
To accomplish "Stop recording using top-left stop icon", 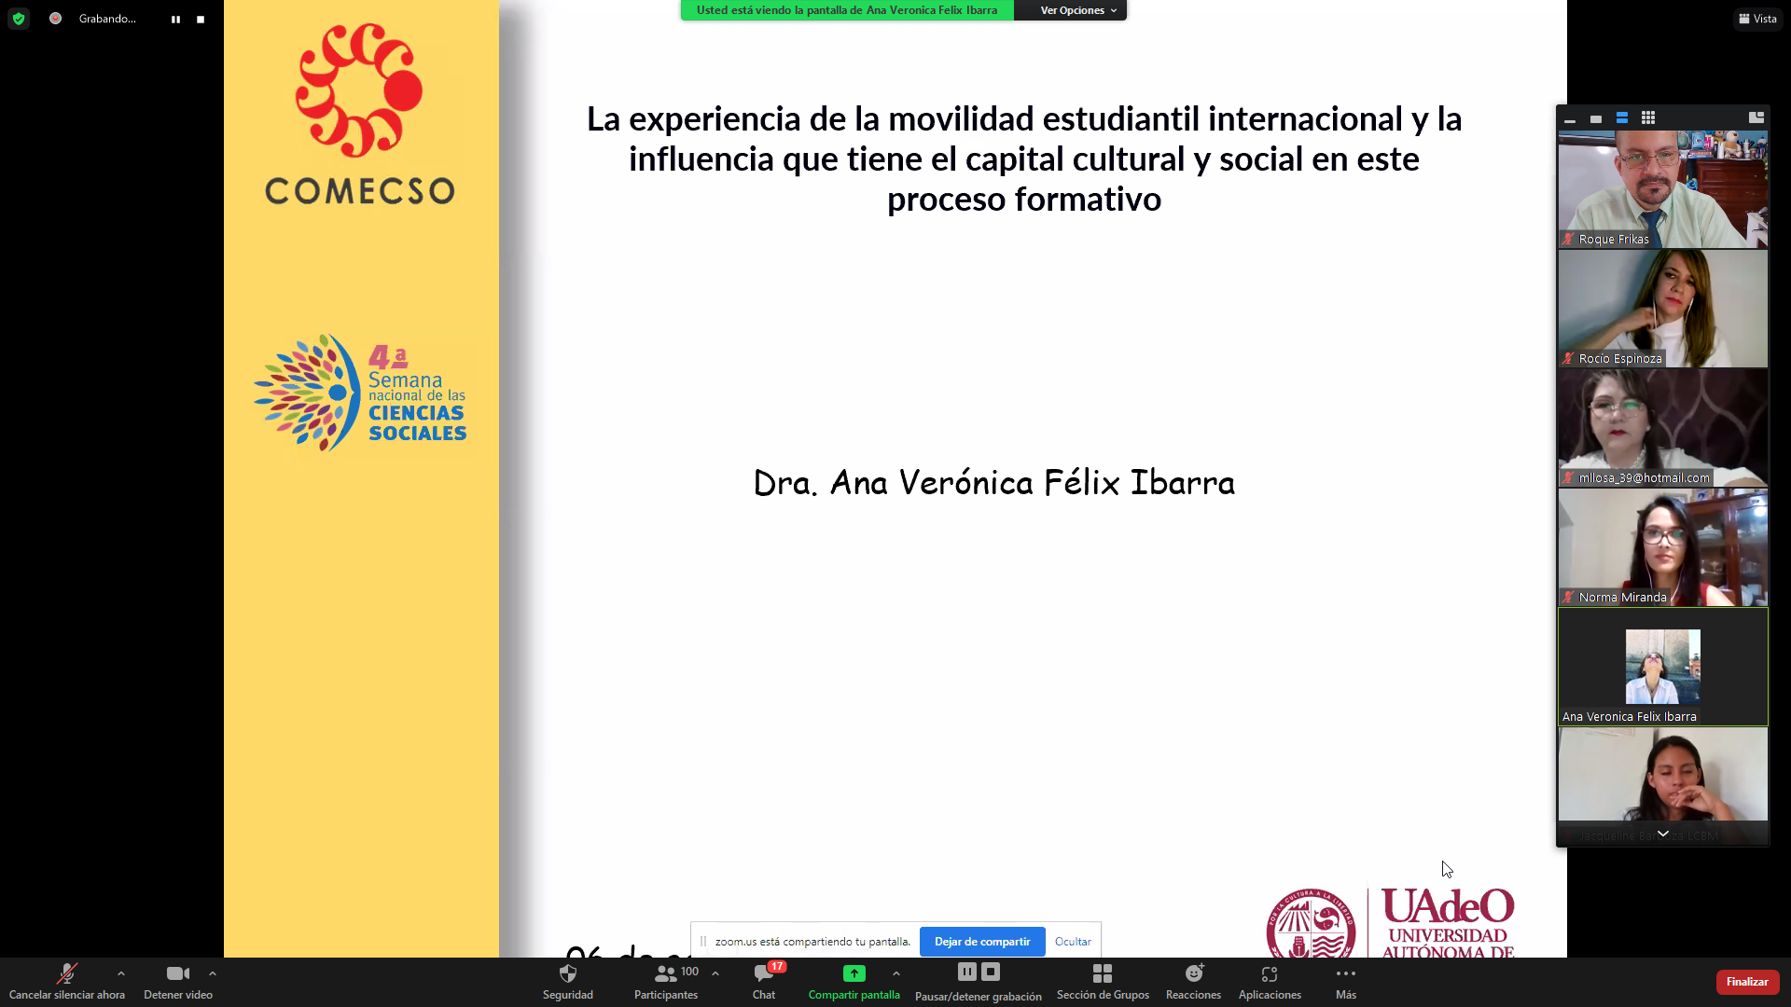I will [x=201, y=19].
